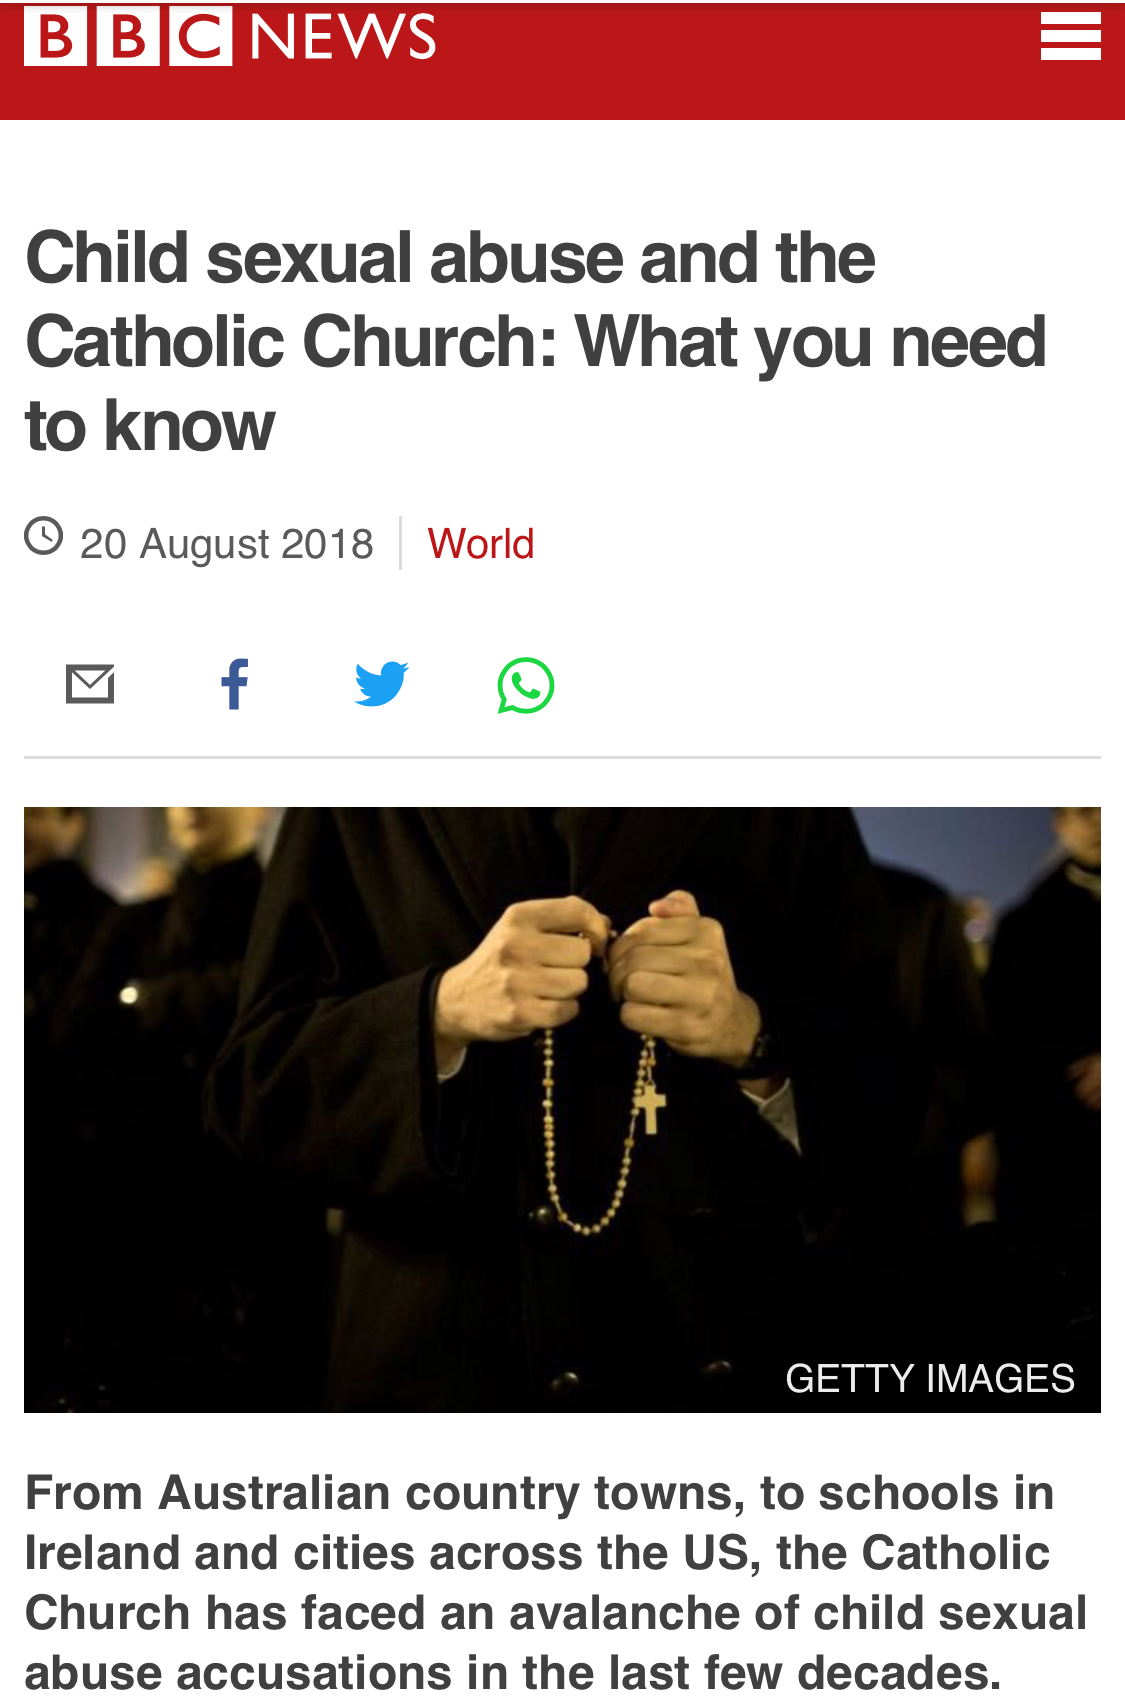The image size is (1125, 1697).
Task: Open the rosary hands article photo
Action: click(x=562, y=1109)
